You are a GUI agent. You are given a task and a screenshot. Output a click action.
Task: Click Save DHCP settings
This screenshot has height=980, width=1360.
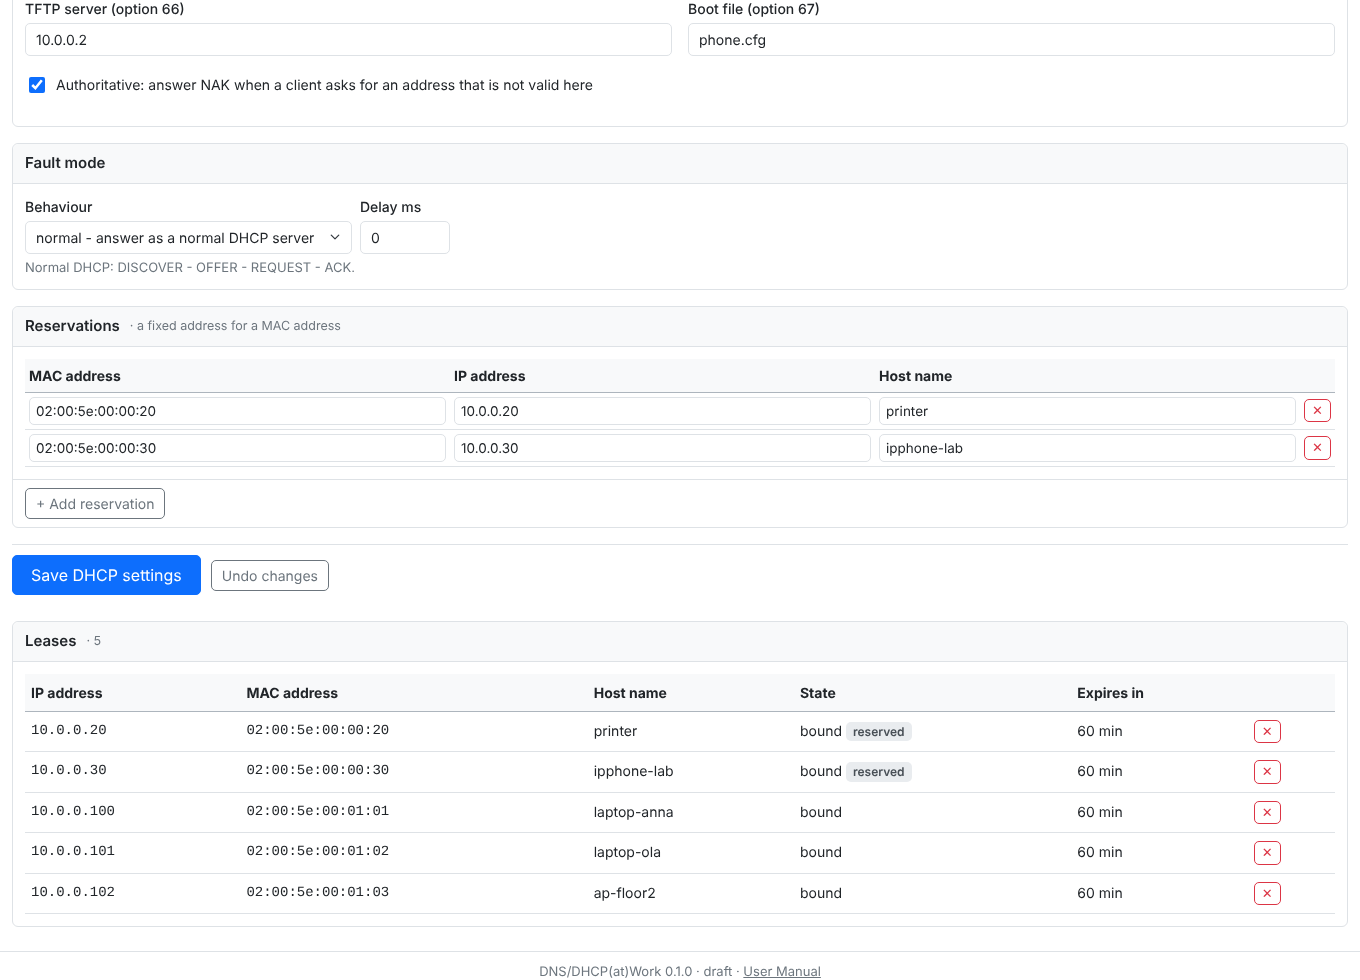[106, 575]
